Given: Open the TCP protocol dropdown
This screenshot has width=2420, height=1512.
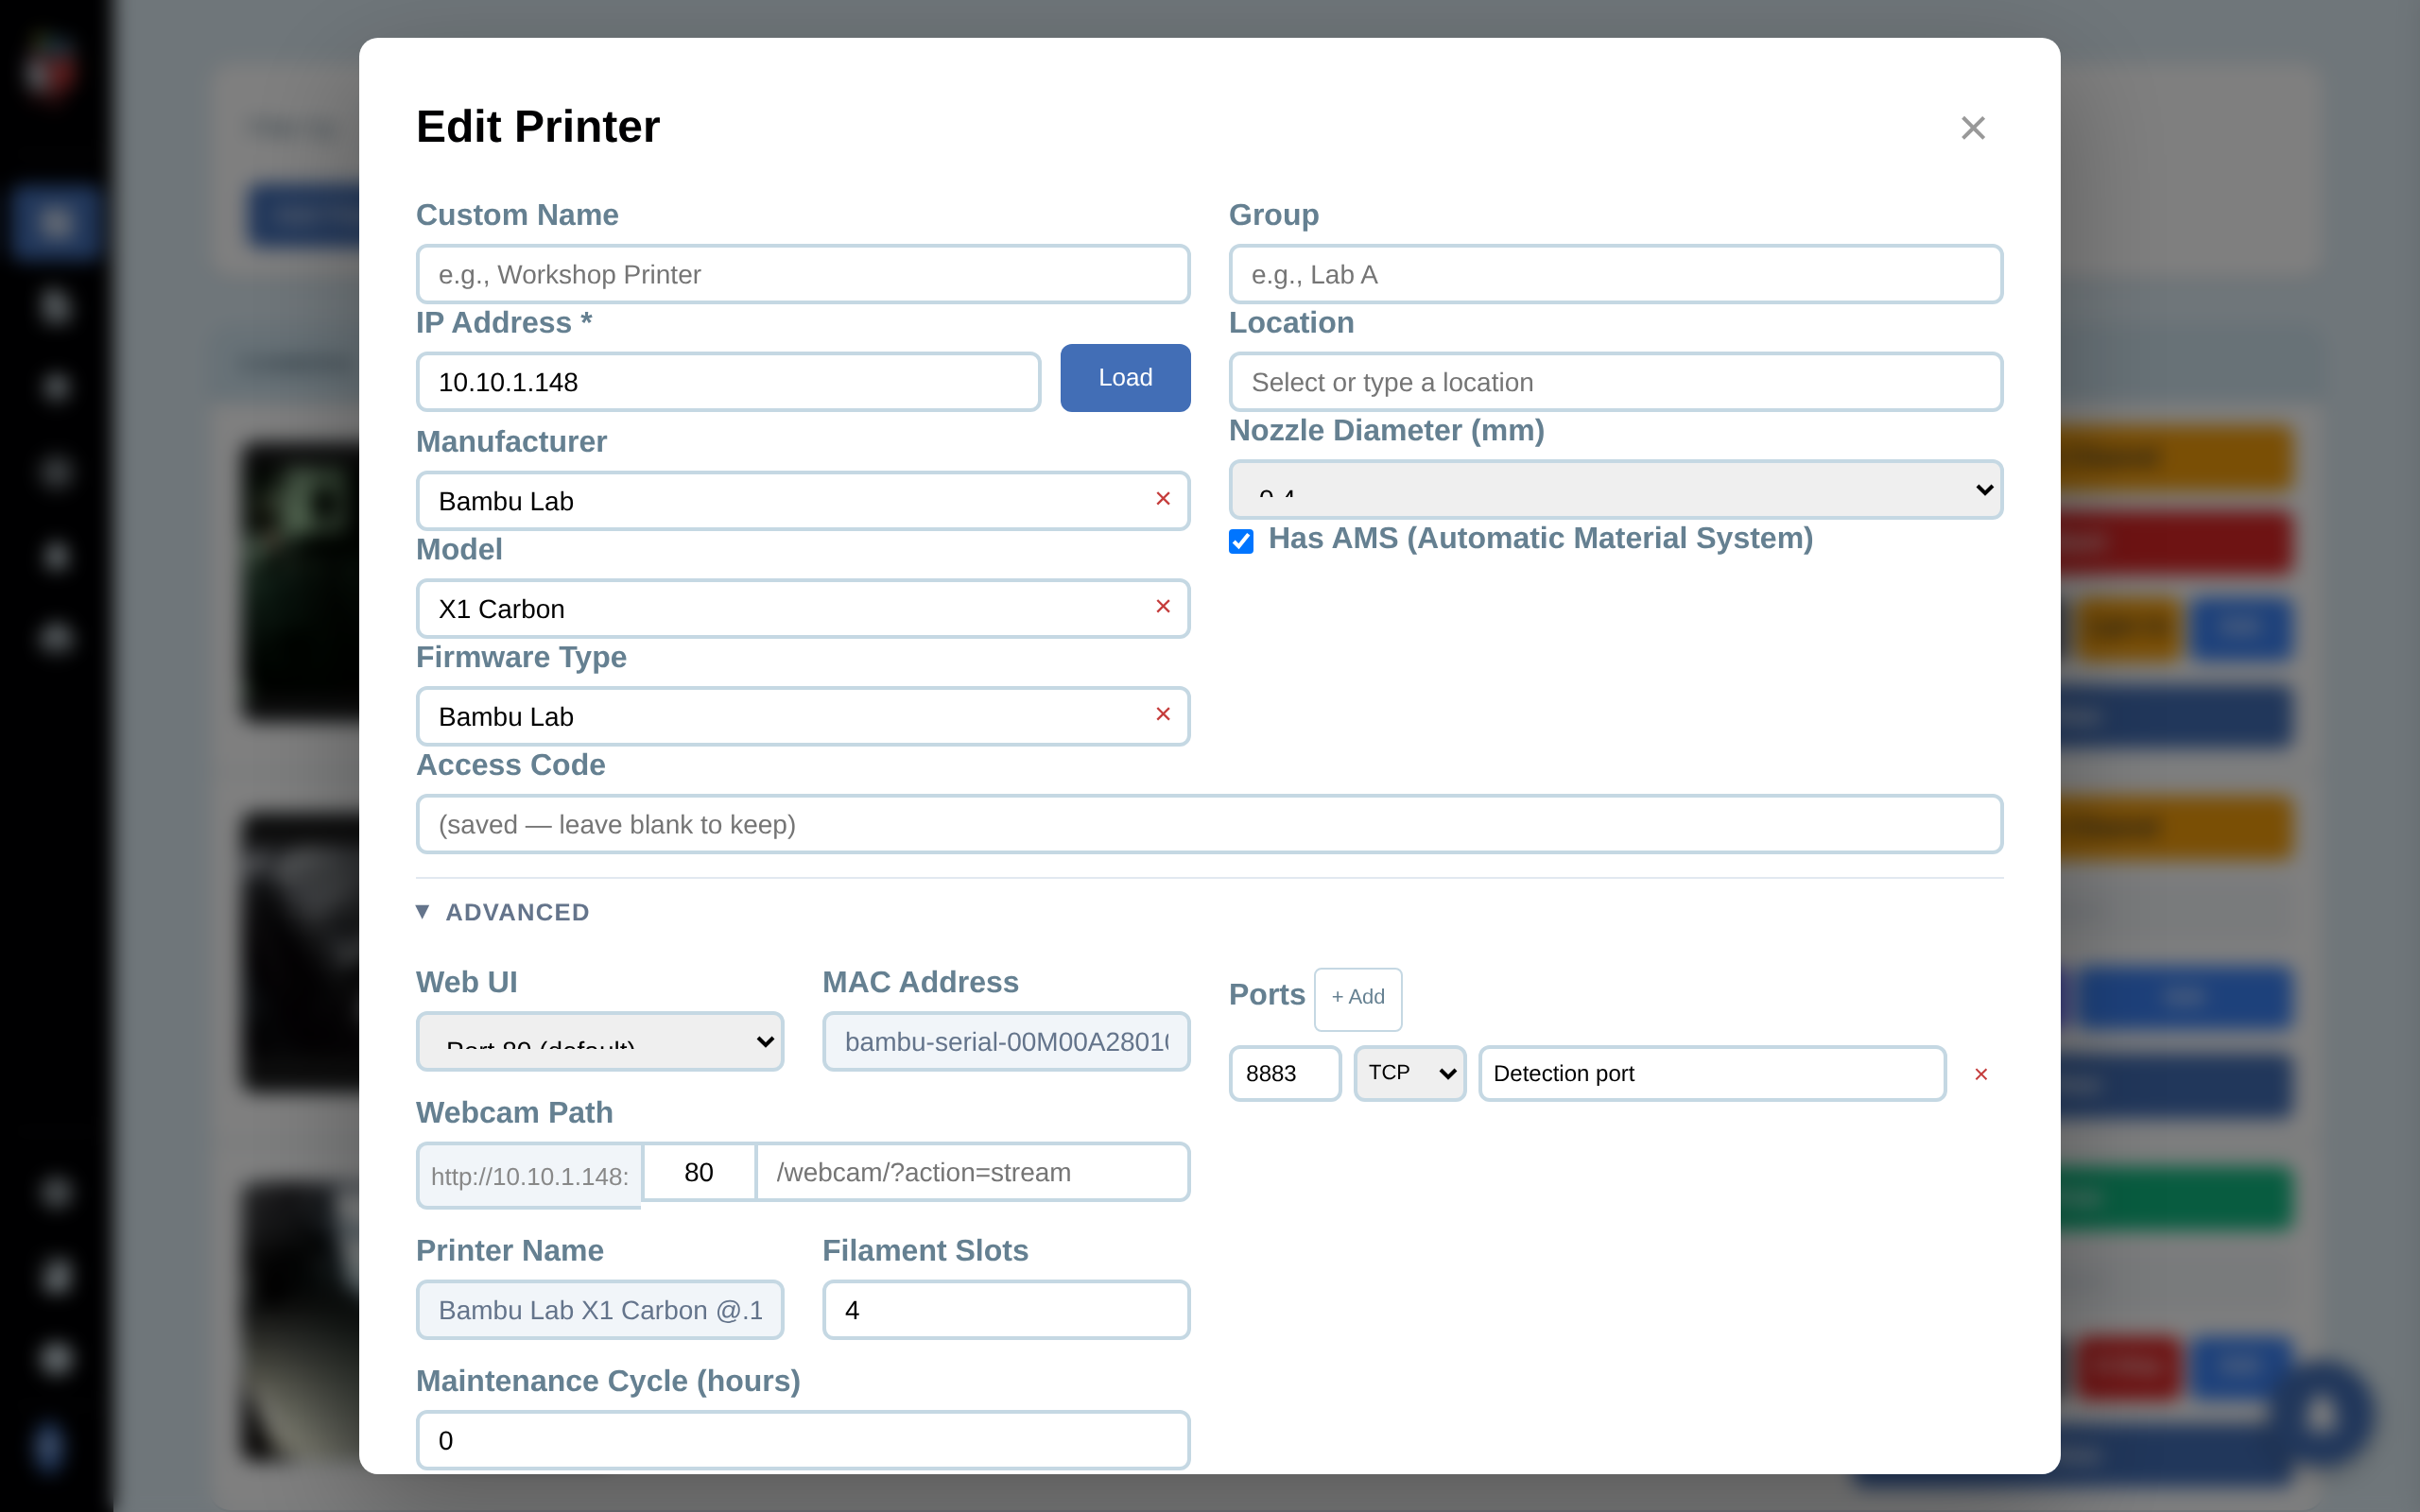Looking at the screenshot, I should point(1410,1073).
